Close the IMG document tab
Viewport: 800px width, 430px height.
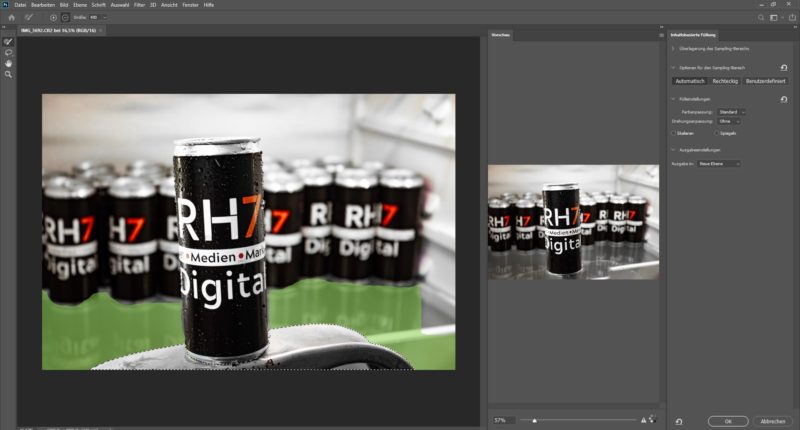coord(101,31)
